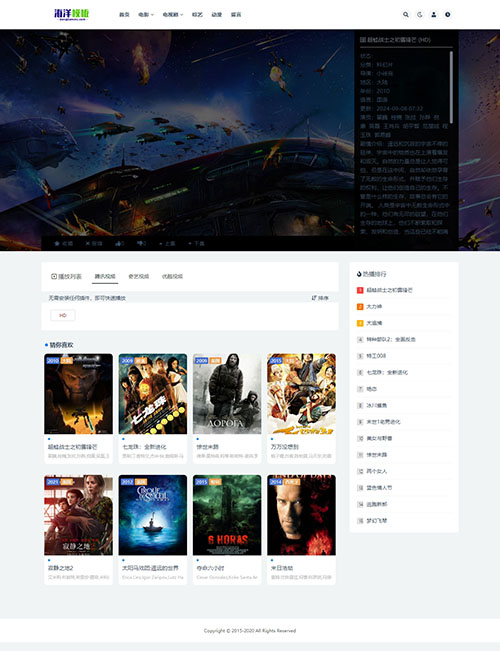Switch to 腾讯视频 source tab
Image resolution: width=500 pixels, height=651 pixels.
pos(105,277)
